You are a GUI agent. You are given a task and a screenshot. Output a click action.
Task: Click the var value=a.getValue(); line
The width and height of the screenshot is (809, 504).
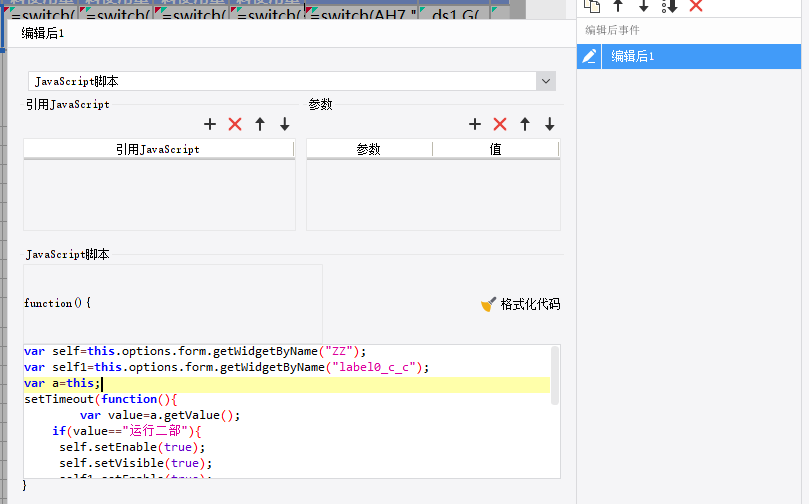160,415
